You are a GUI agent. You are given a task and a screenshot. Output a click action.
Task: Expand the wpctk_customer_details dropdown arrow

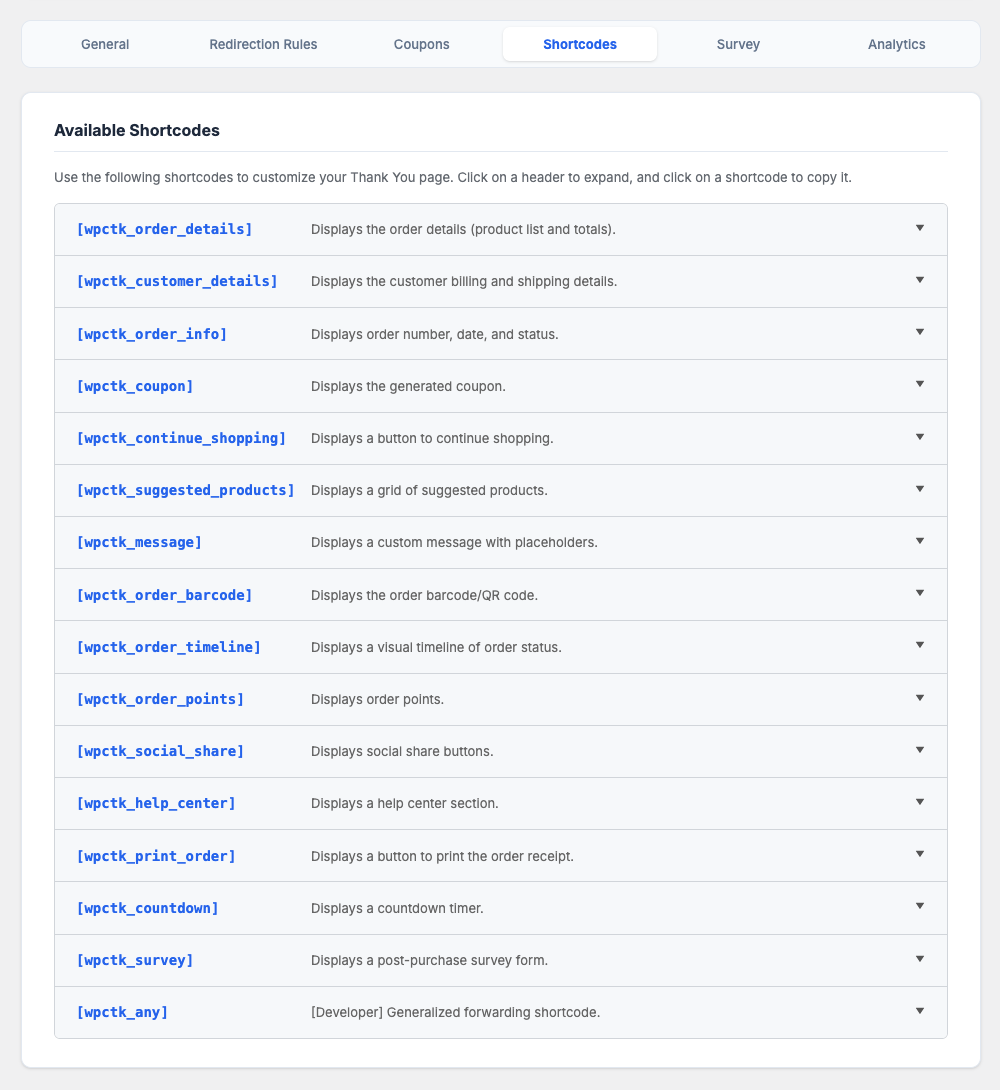tap(920, 280)
